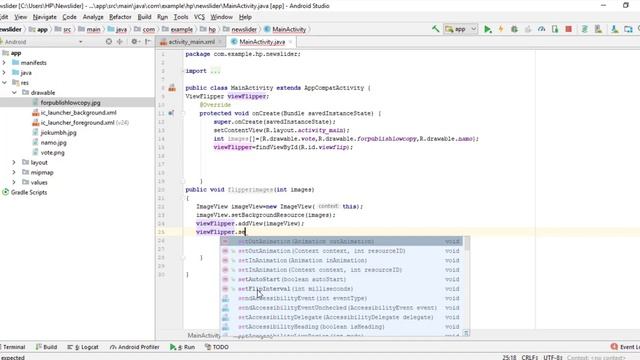Click Attach debugger to process icon
The image size is (640, 360).
[555, 29]
